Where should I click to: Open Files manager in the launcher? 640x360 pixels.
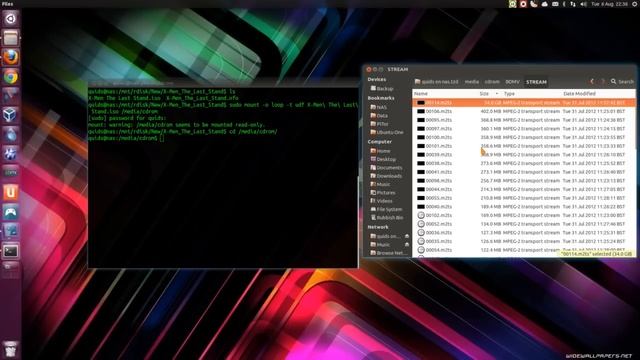pyautogui.click(x=11, y=38)
